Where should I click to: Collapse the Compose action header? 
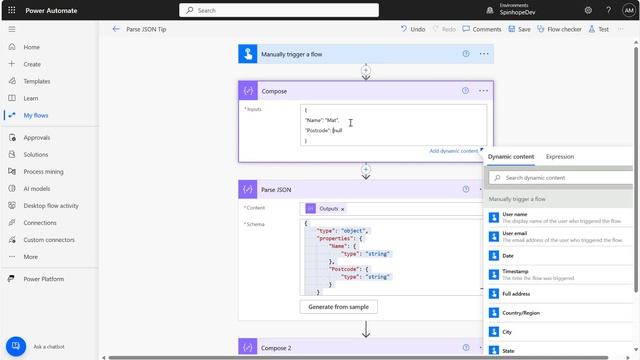[366, 91]
